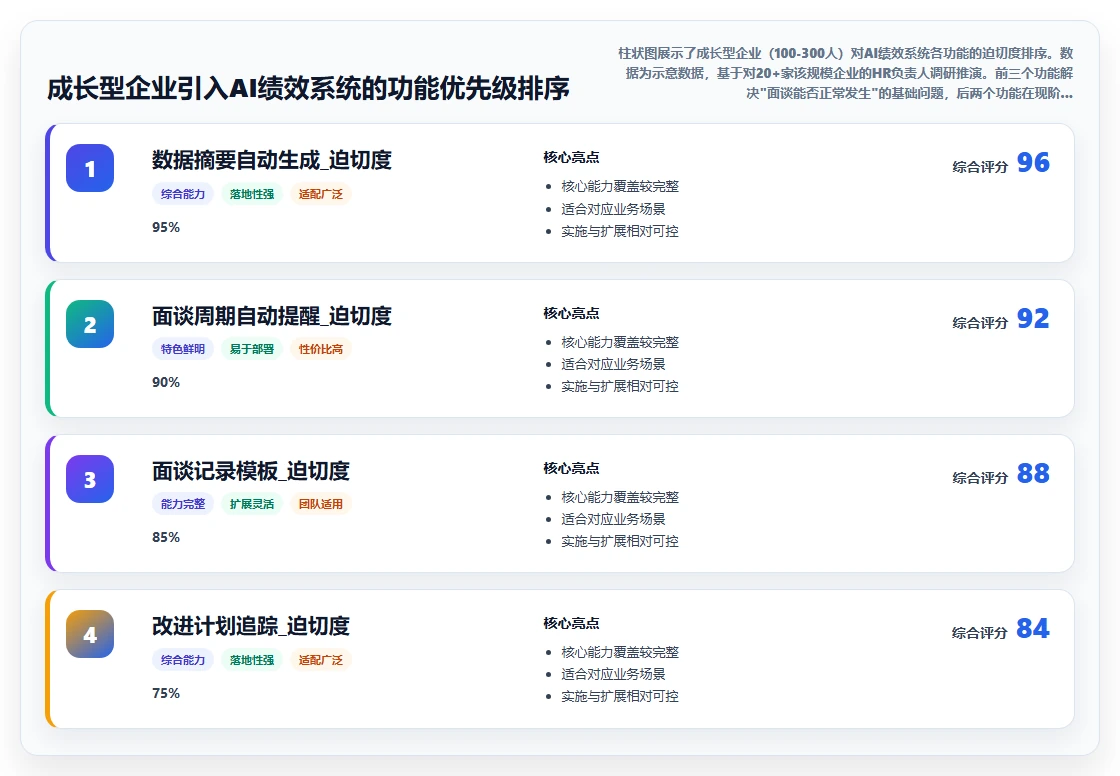
Task: Click 综合能力 tag in 改进计划追踪 card
Action: pos(183,660)
